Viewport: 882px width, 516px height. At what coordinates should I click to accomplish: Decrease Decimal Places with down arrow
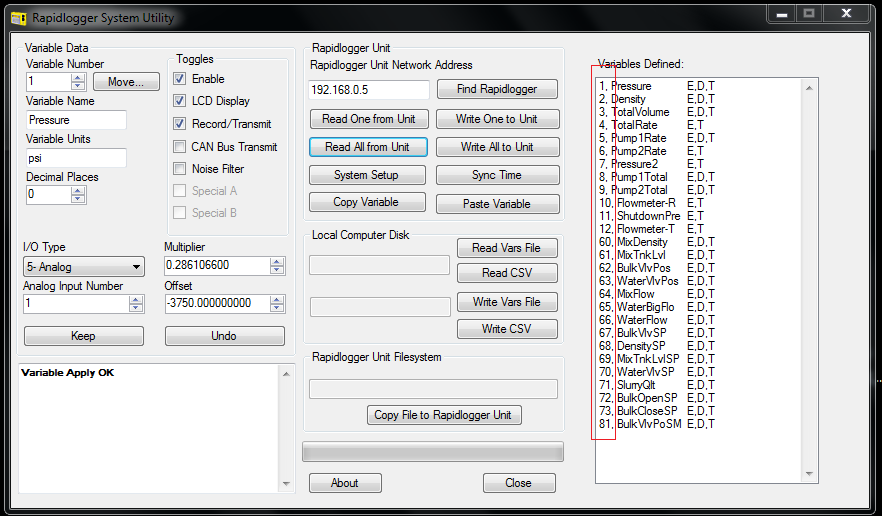(78, 199)
